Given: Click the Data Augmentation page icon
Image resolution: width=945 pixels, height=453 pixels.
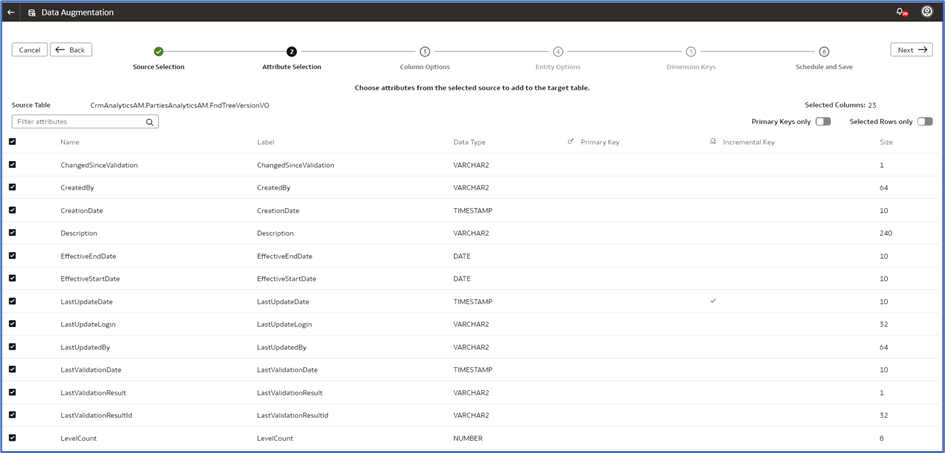Looking at the screenshot, I should tap(31, 12).
